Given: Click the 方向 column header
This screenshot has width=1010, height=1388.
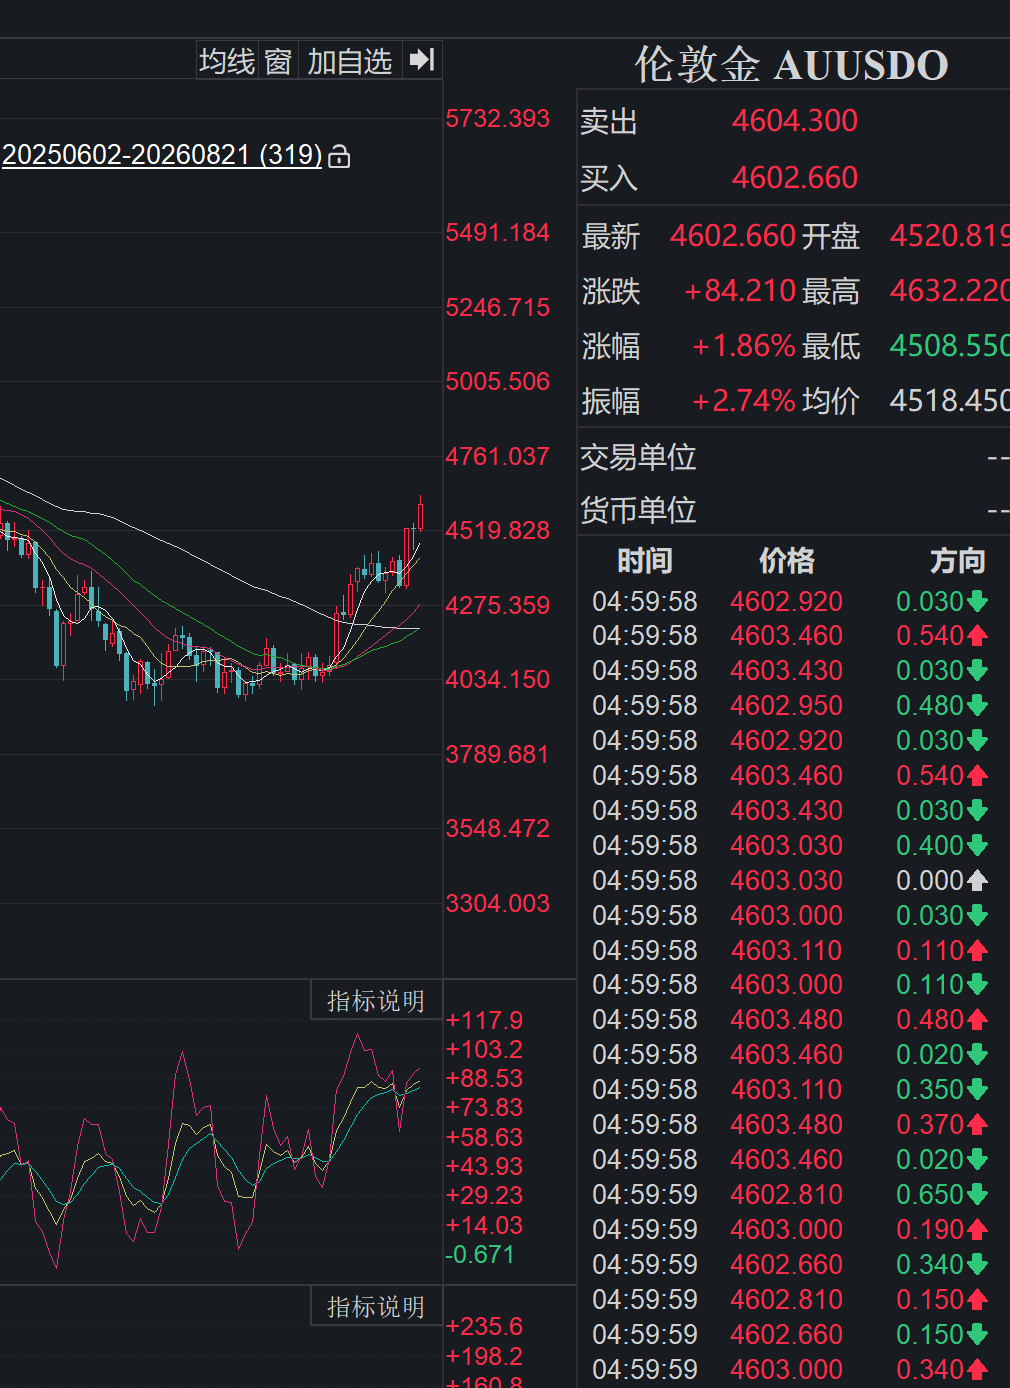Looking at the screenshot, I should (x=958, y=561).
